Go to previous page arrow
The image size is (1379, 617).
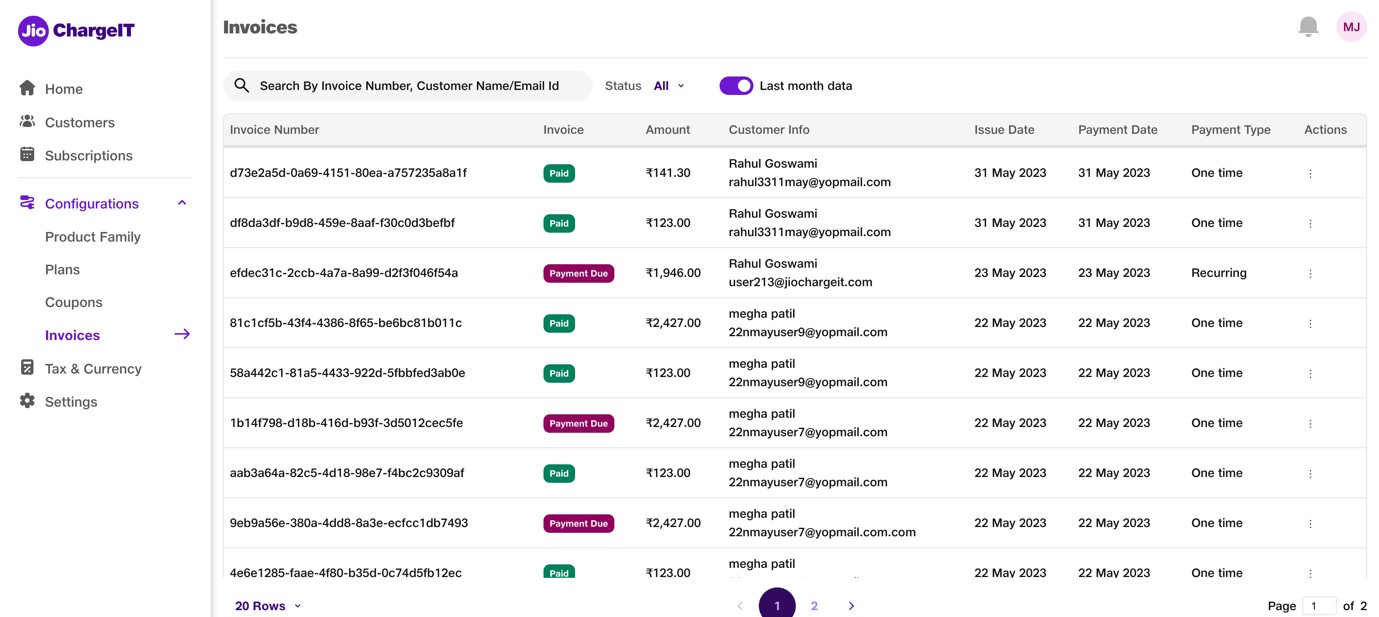point(740,606)
